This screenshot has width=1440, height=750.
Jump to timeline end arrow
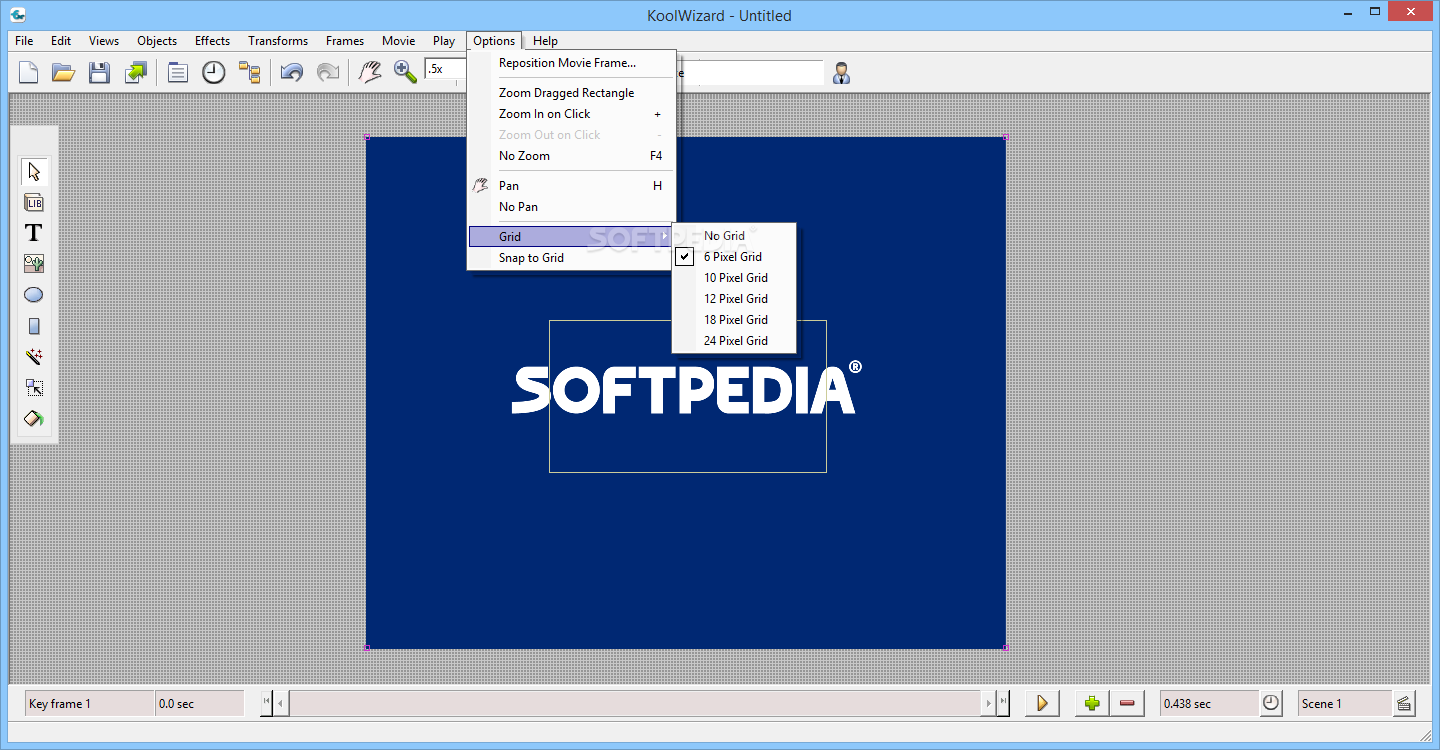tap(1003, 703)
